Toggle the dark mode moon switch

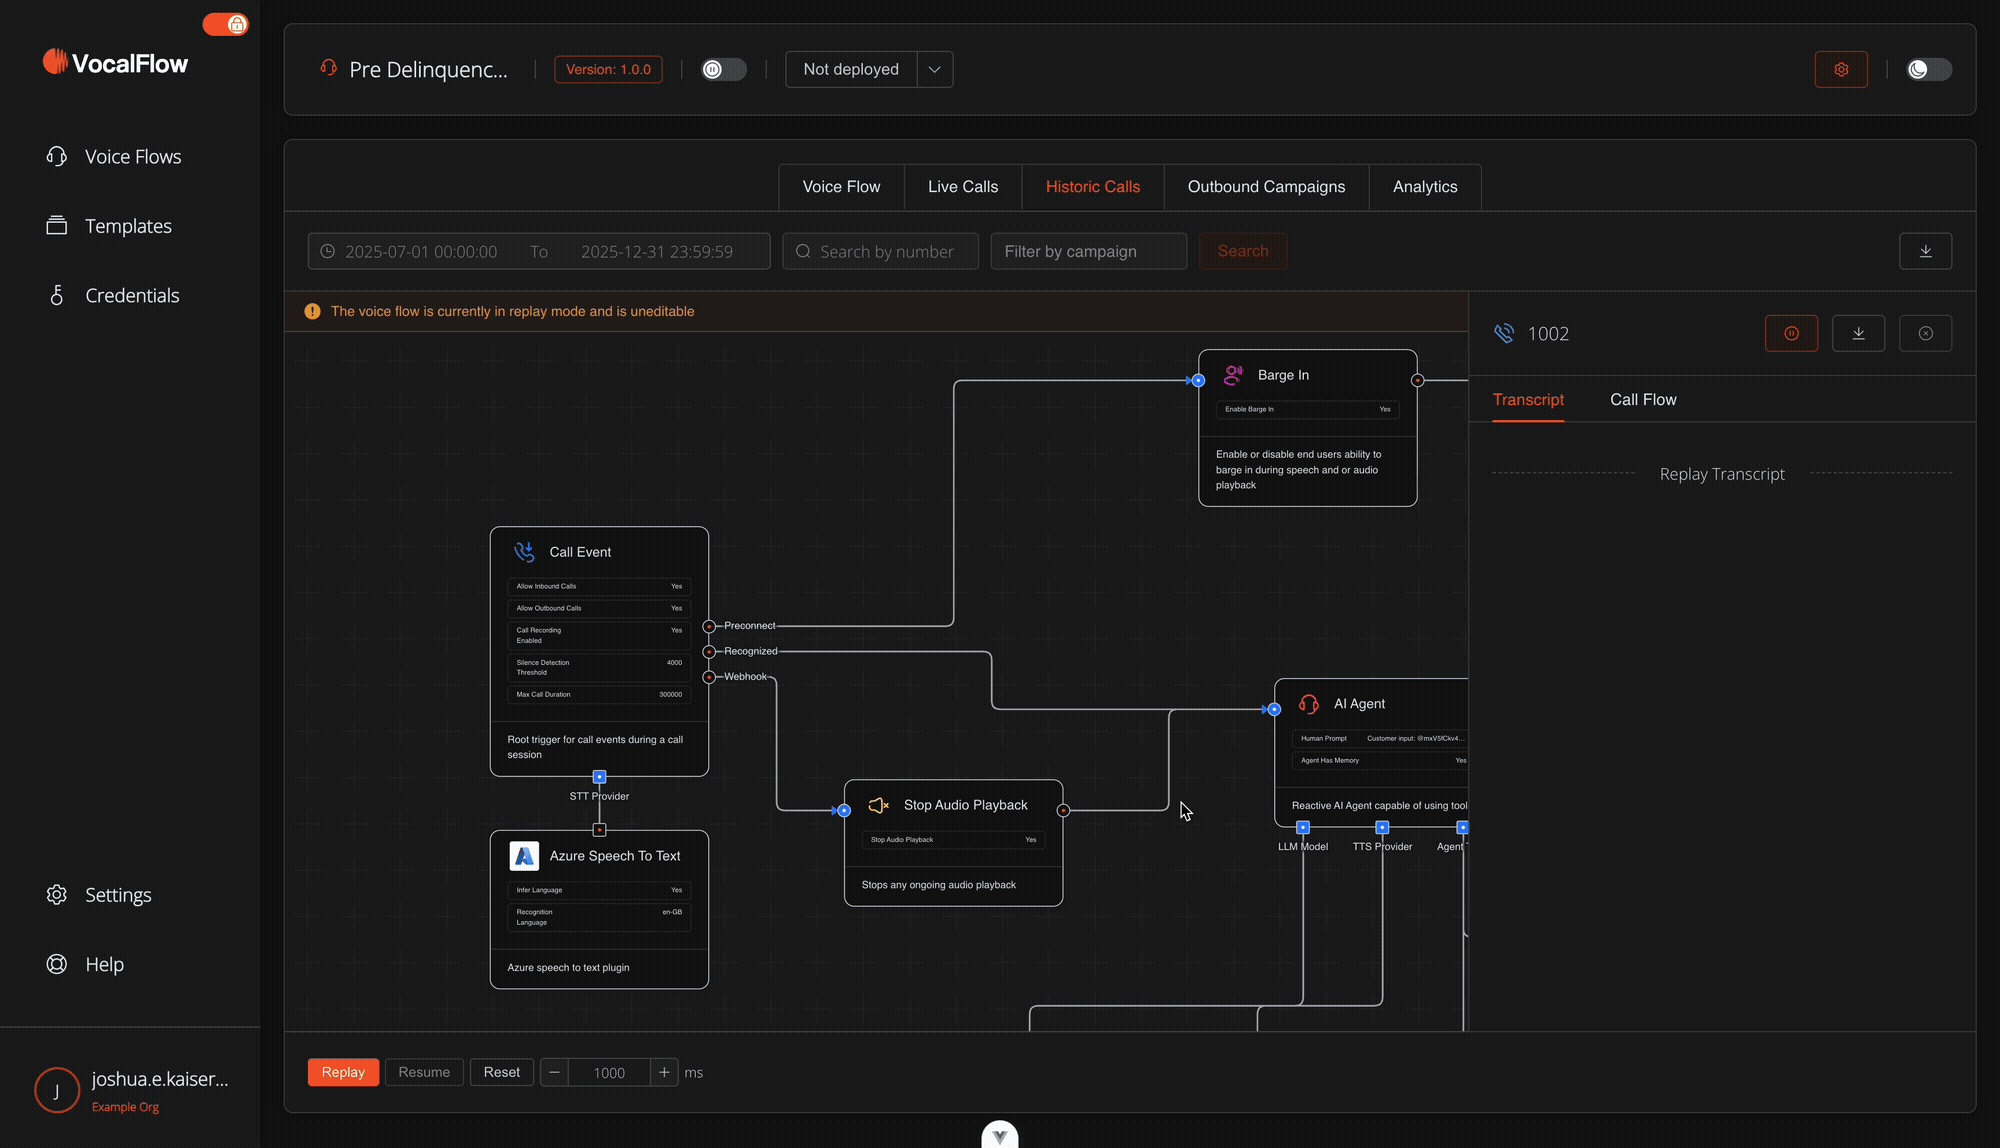[x=1927, y=69]
